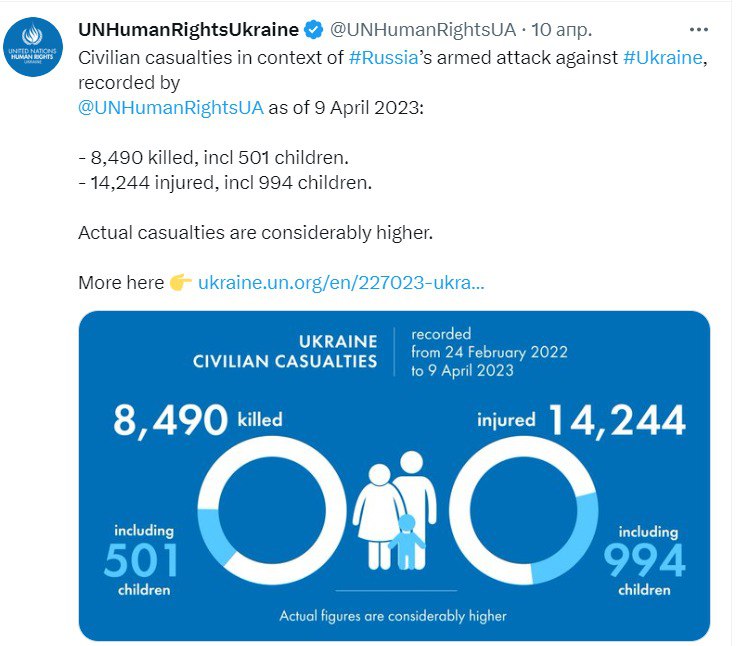The width and height of the screenshot is (737, 646).
Task: Click the family figures icon in infographic
Action: pos(396,509)
